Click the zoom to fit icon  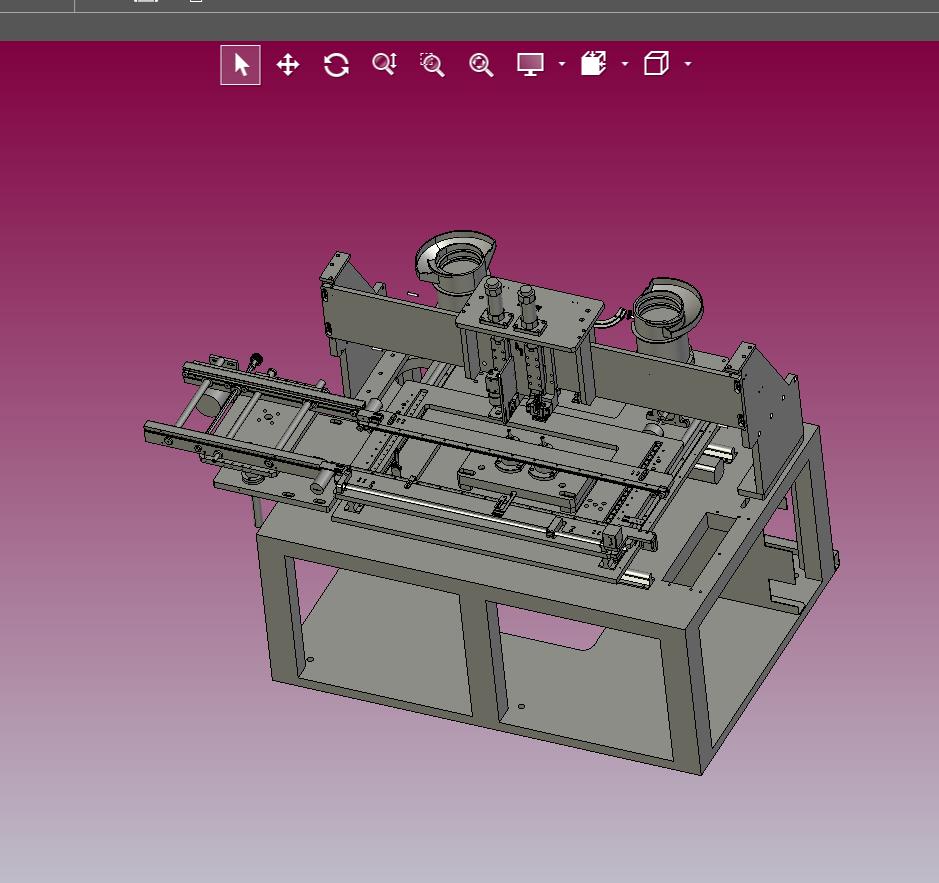[481, 65]
